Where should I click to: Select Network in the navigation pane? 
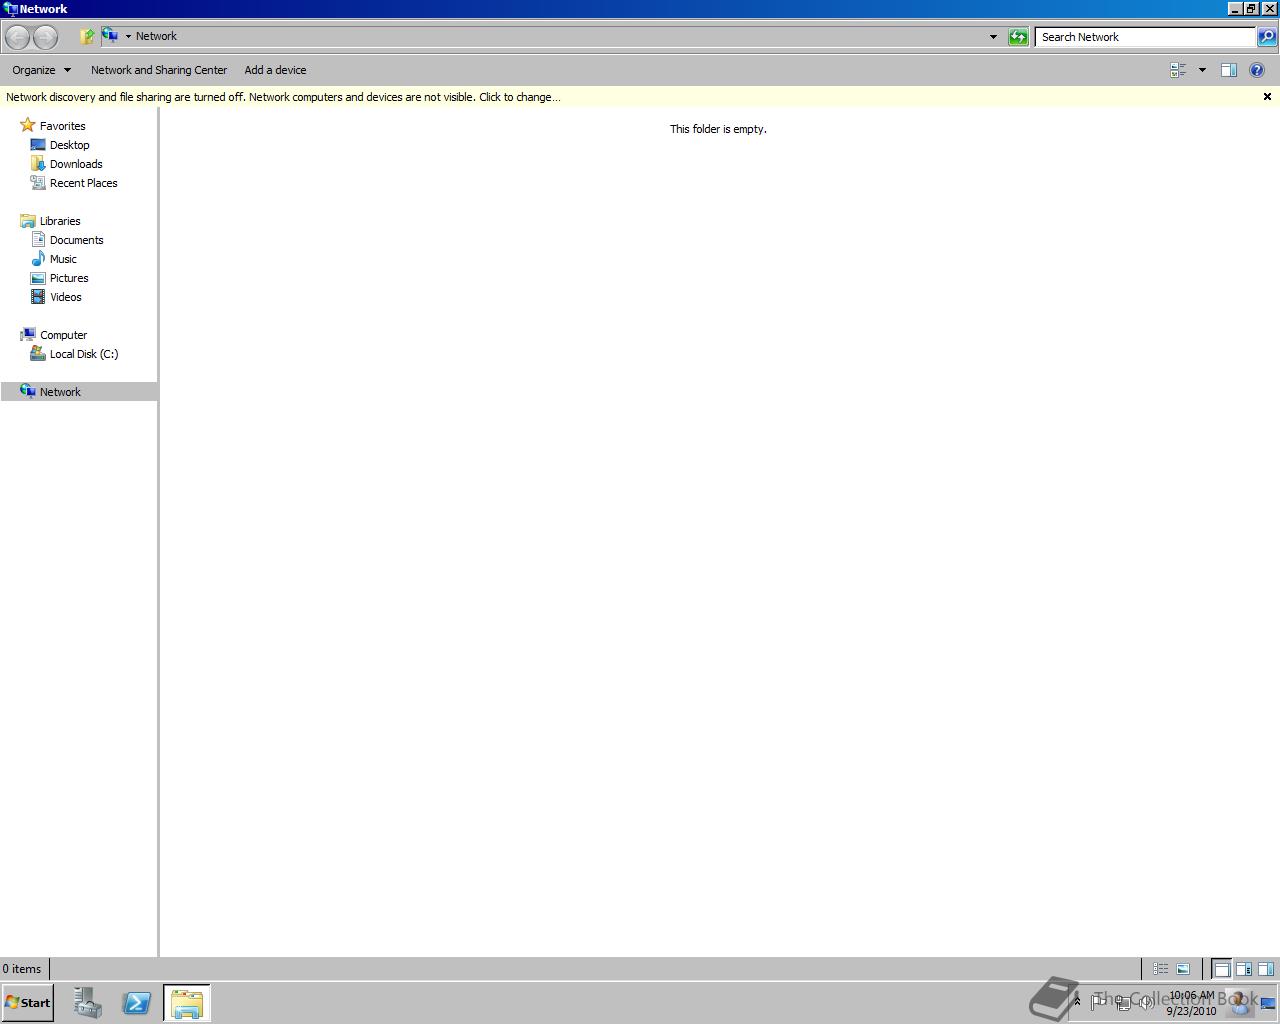tap(79, 392)
